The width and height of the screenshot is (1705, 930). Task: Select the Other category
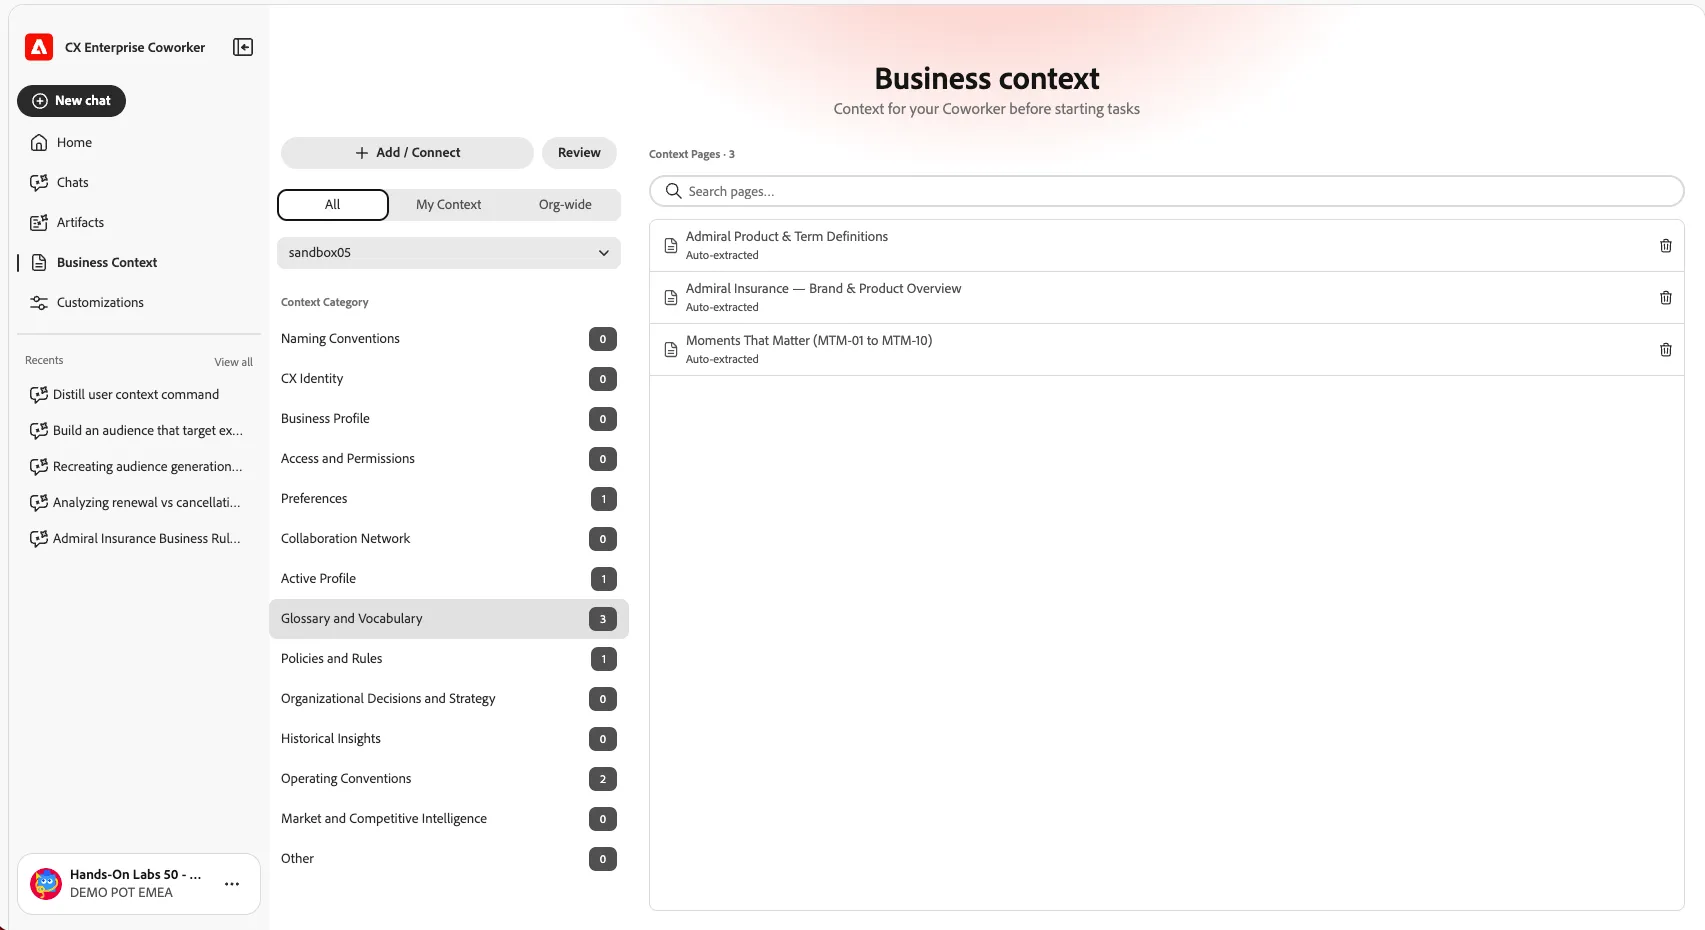[449, 859]
